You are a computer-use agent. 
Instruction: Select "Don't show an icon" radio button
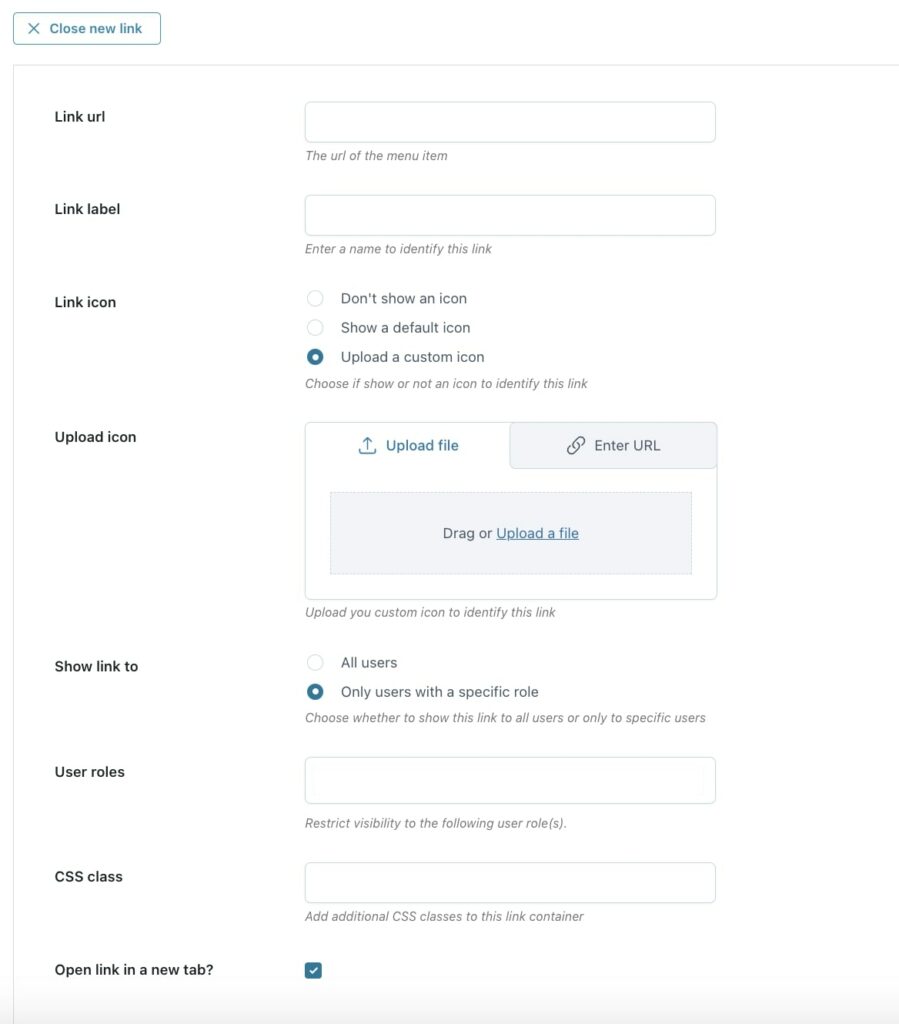[x=315, y=298]
